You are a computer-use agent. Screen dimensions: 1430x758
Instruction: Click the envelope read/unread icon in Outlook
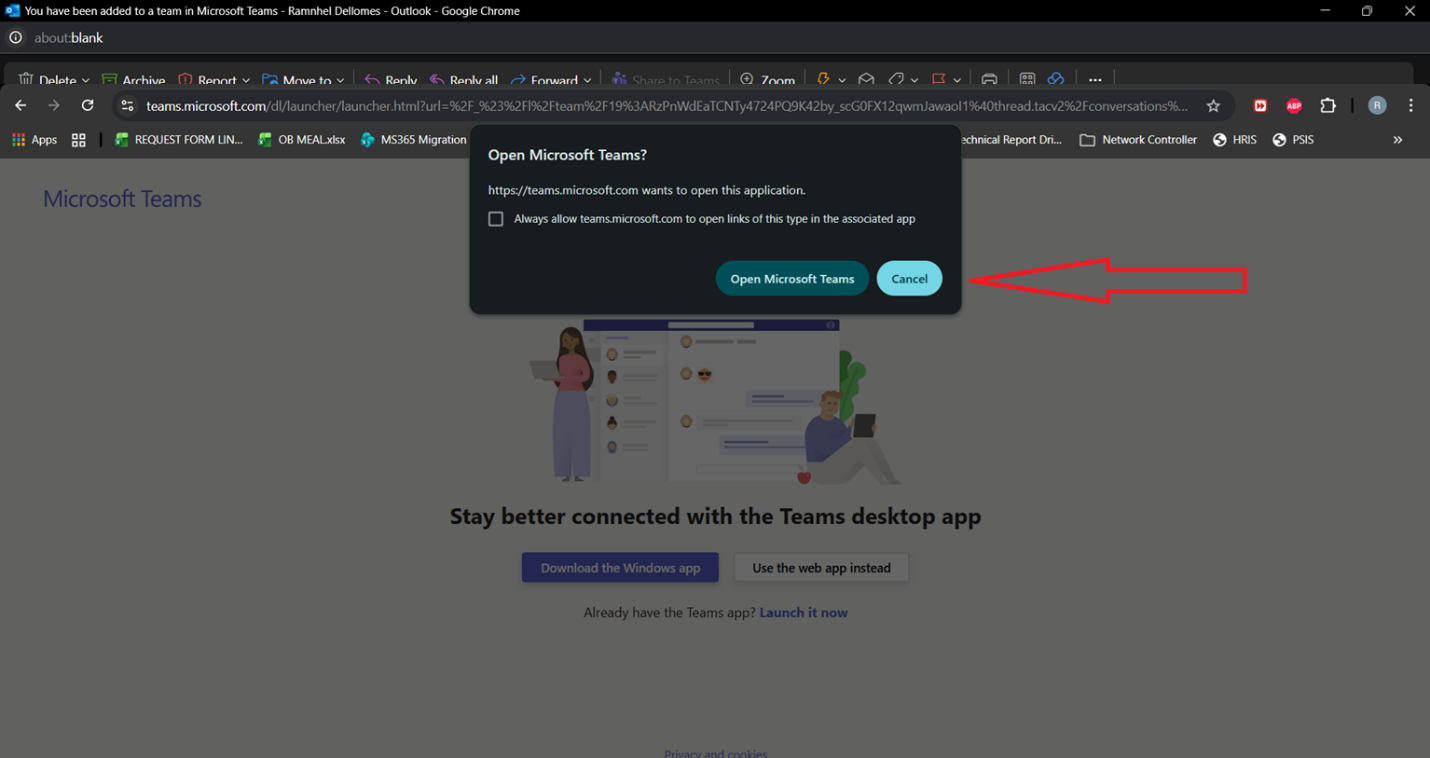coord(867,80)
